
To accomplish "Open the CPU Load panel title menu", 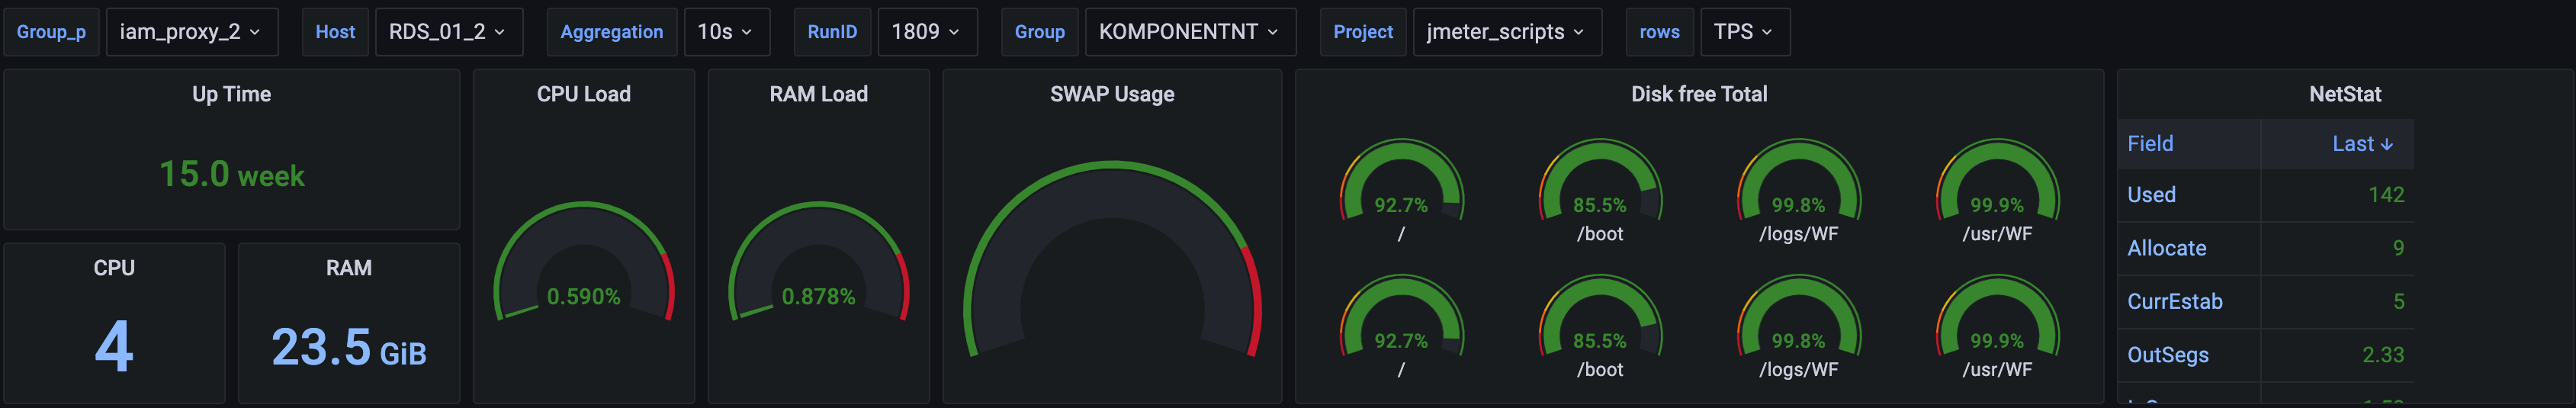I will 584,94.
